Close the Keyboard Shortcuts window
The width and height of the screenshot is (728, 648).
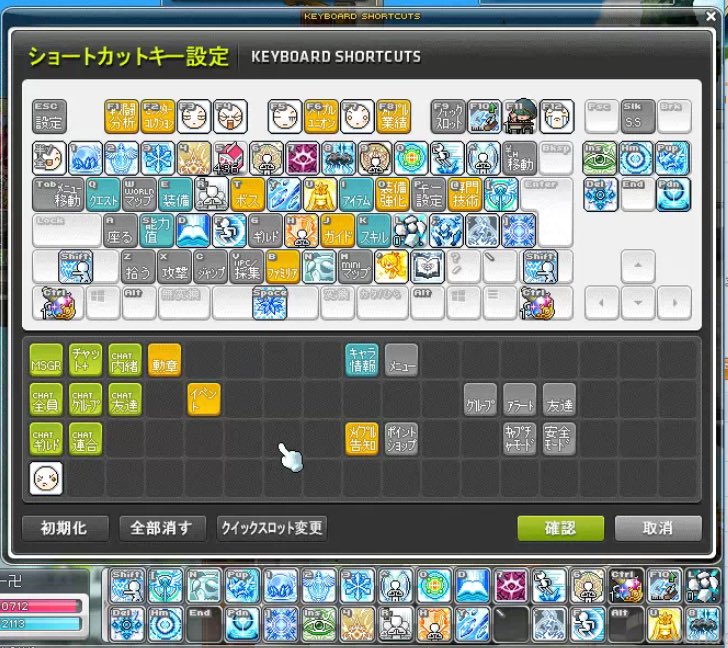(711, 16)
